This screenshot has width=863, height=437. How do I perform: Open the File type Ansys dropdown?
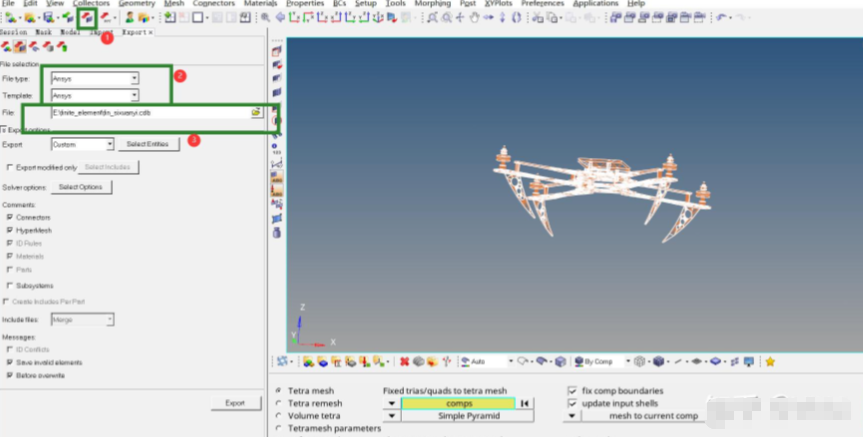[134, 78]
